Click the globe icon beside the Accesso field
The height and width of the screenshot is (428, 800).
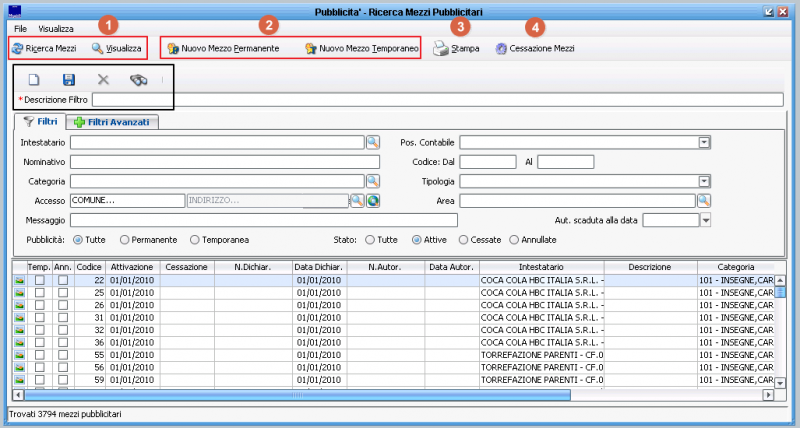click(x=372, y=201)
